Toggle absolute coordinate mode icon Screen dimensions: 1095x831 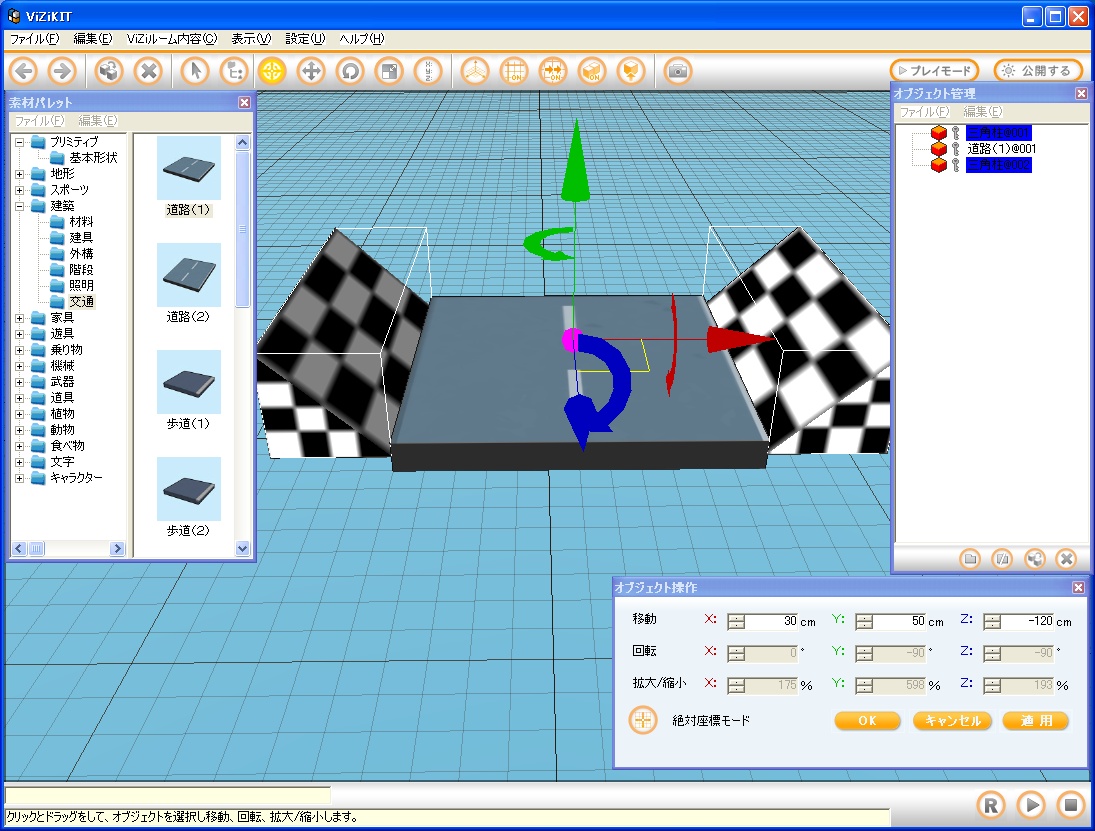643,720
